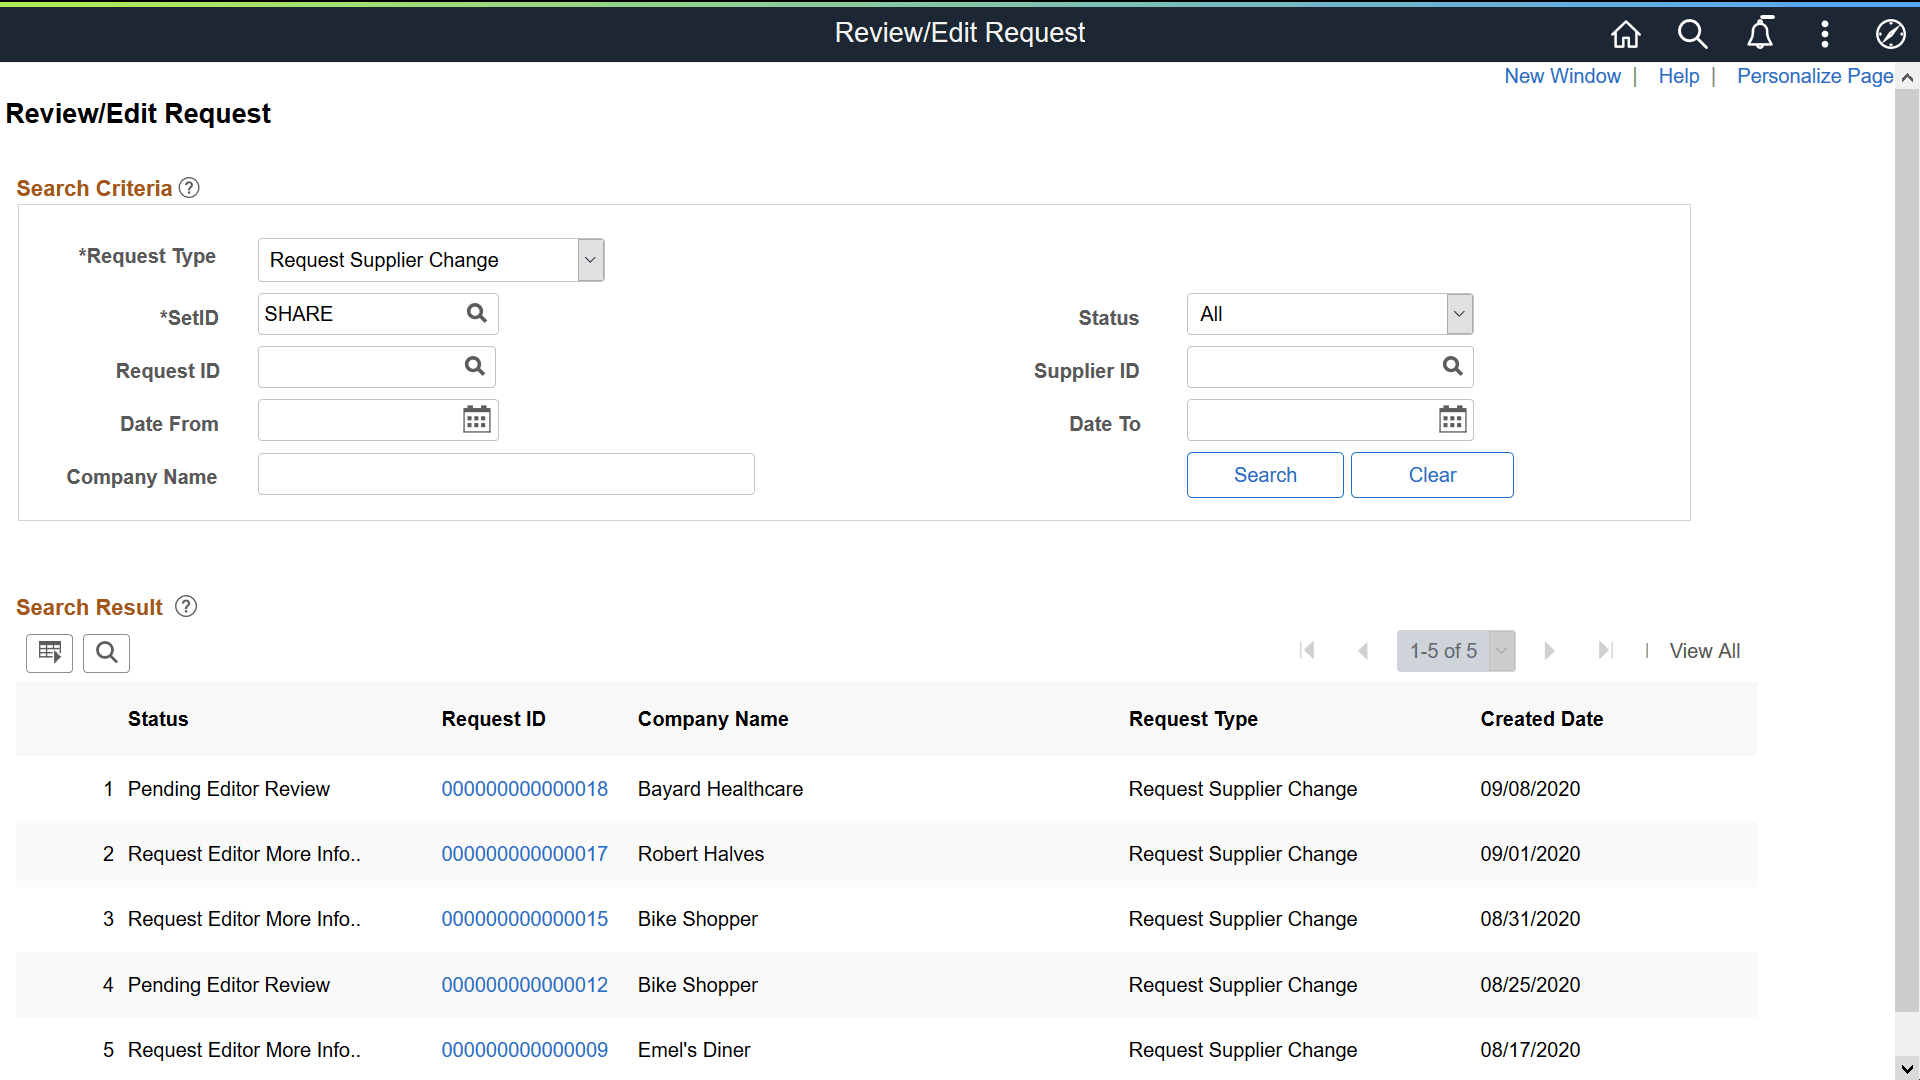Click the Search button
Image resolution: width=1920 pixels, height=1080 pixels.
click(x=1264, y=474)
